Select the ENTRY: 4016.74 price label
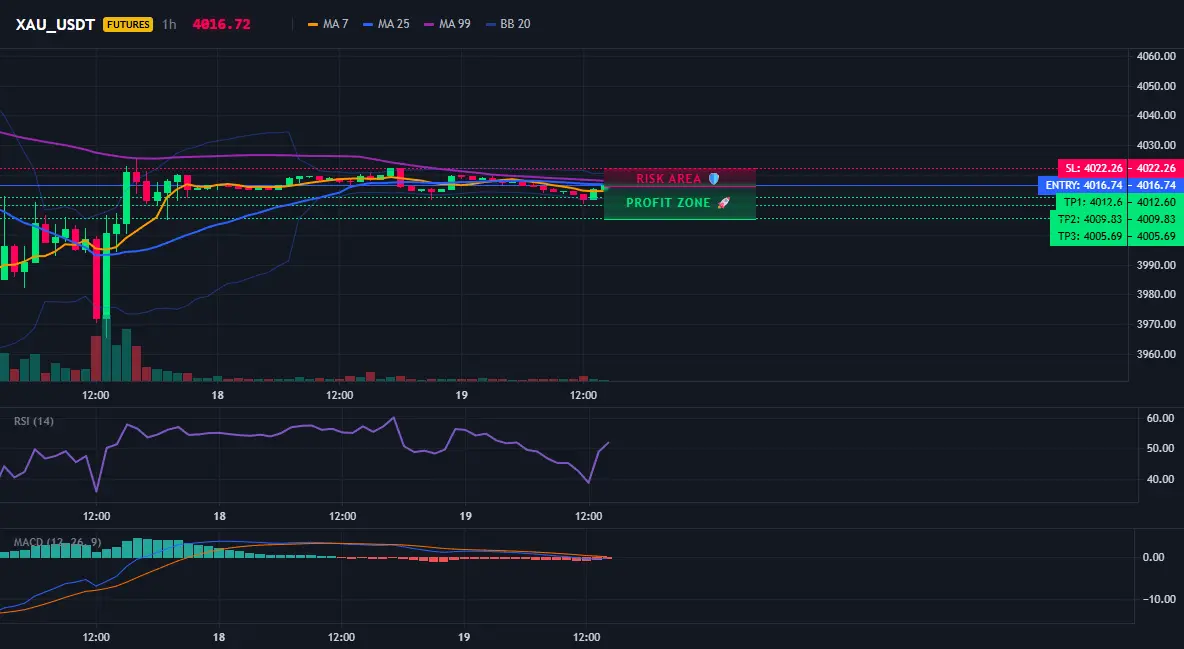 click(1083, 185)
